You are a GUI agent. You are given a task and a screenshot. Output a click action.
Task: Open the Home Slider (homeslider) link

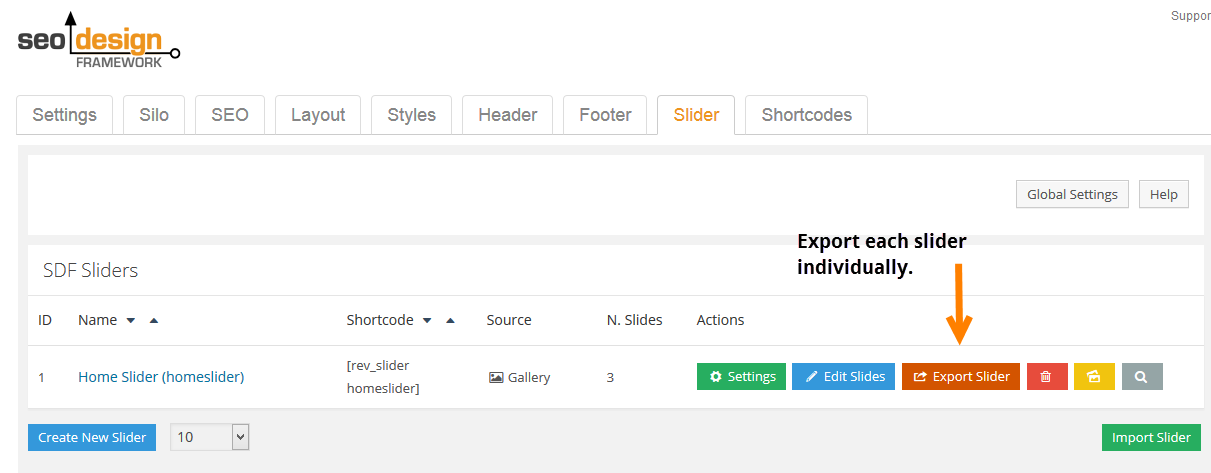(x=161, y=377)
